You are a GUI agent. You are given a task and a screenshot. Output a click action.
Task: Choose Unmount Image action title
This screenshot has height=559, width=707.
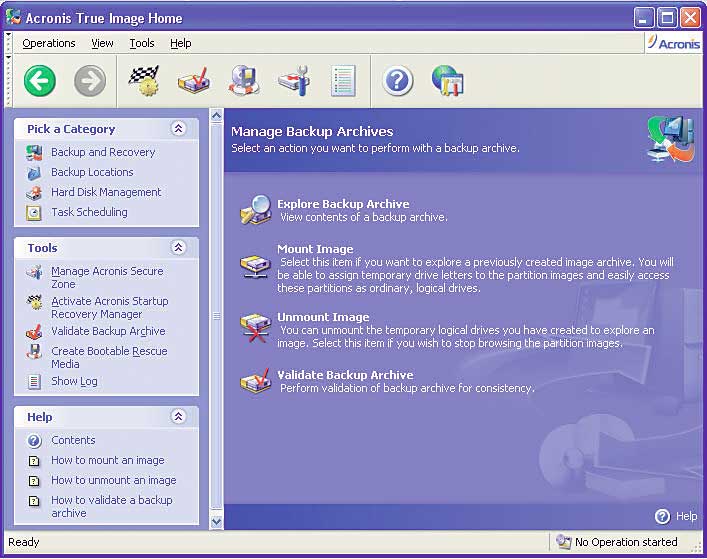pyautogui.click(x=323, y=317)
